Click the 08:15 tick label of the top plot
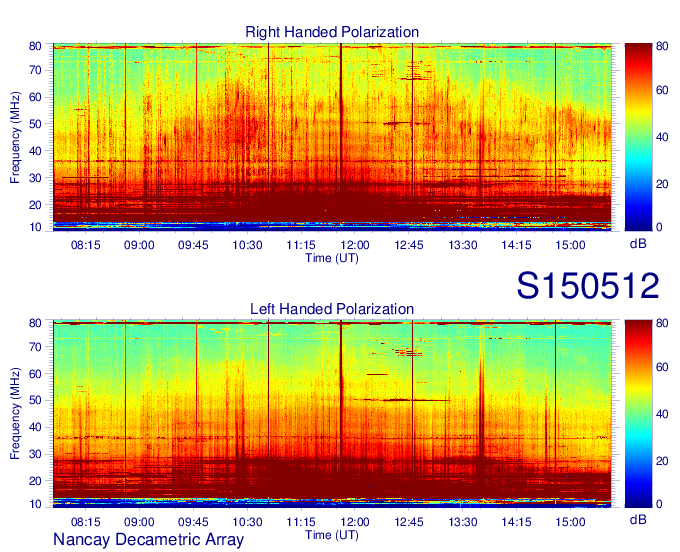The image size is (680, 552). pos(85,245)
